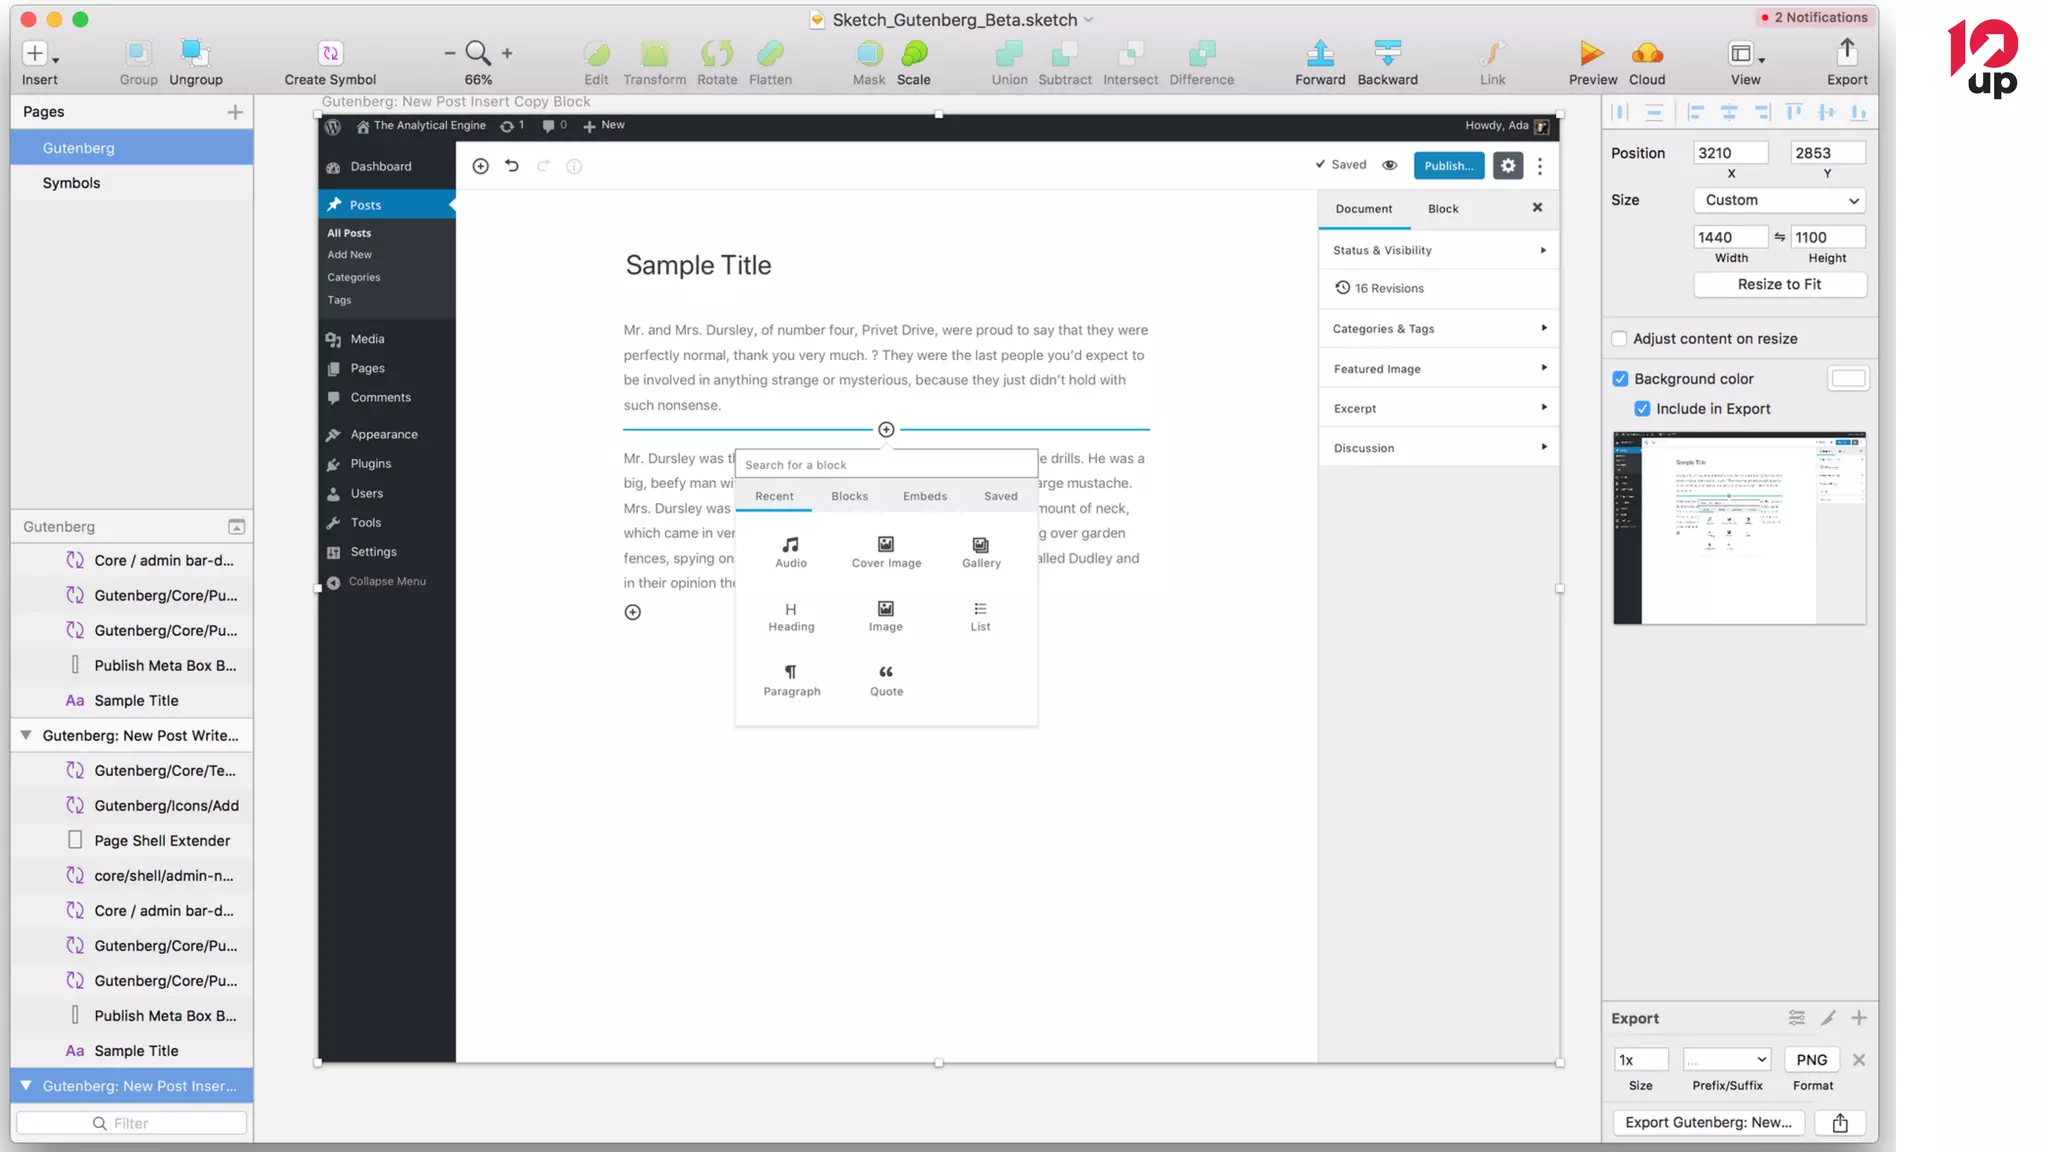Click the Ungroup icon in toolbar
This screenshot has width=2048, height=1152.
195,53
